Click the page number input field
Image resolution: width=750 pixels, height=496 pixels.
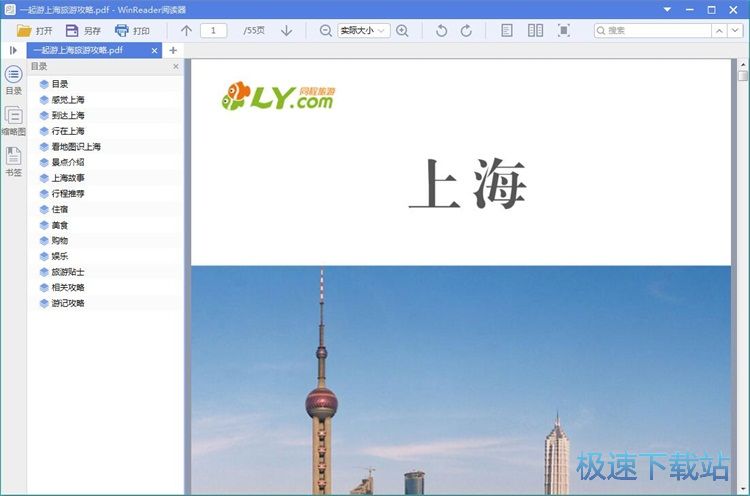[213, 31]
